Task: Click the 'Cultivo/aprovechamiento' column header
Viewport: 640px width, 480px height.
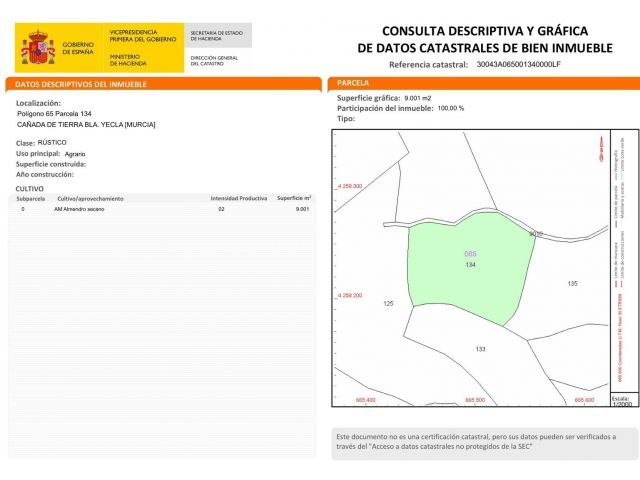Action: (90, 199)
